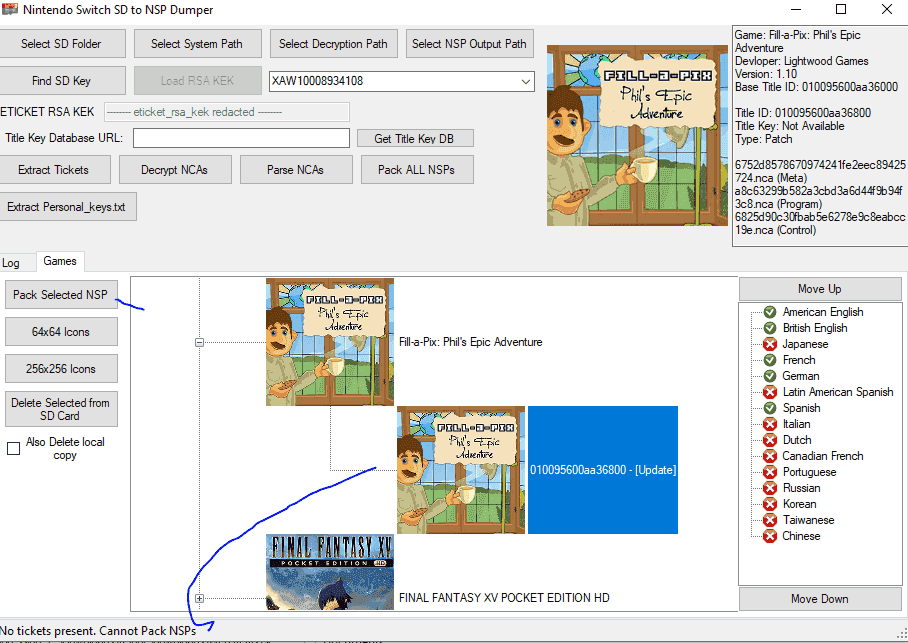Click the Latin American Spanish red cross icon
The image size is (908, 643).
click(x=770, y=392)
